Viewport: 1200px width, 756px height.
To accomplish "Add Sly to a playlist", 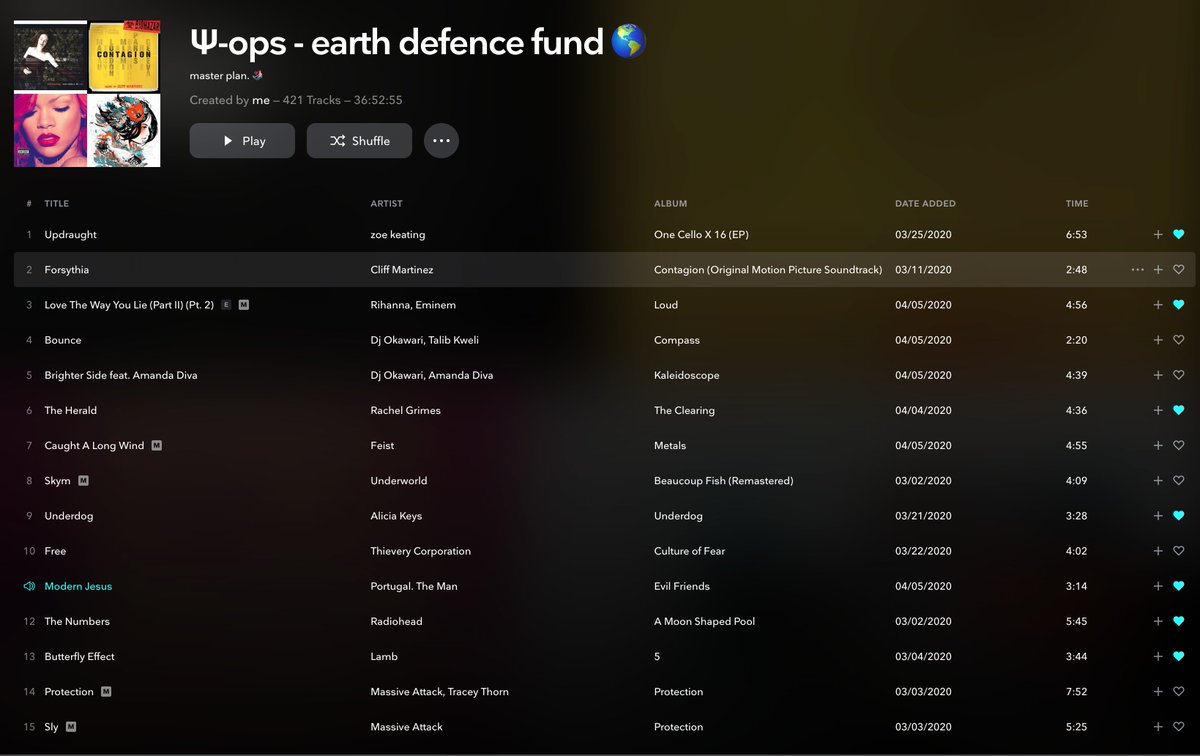I will (1158, 727).
